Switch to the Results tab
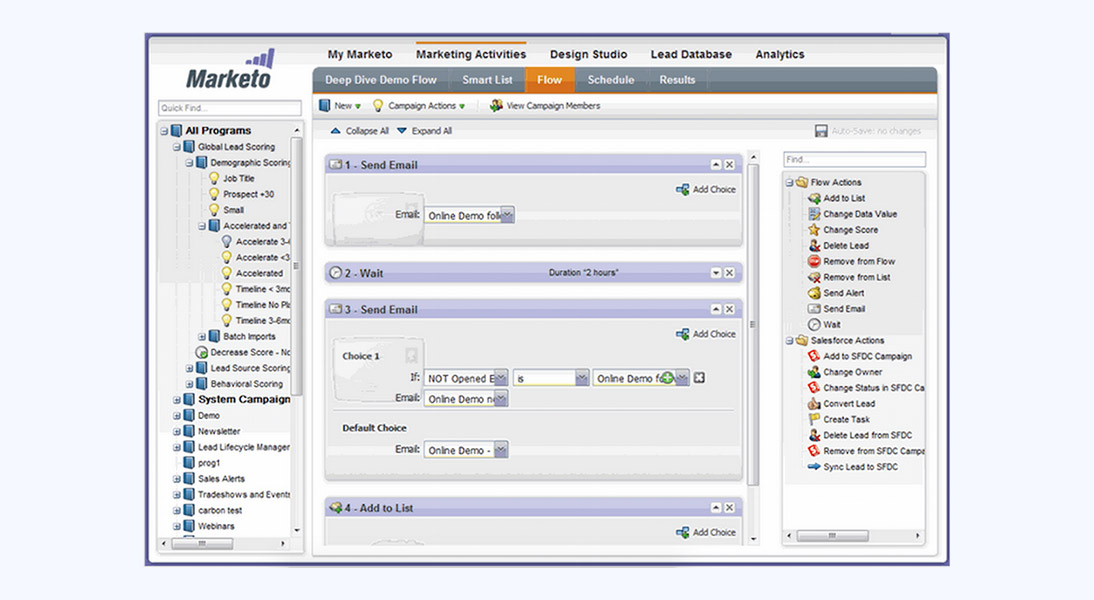 click(x=677, y=80)
